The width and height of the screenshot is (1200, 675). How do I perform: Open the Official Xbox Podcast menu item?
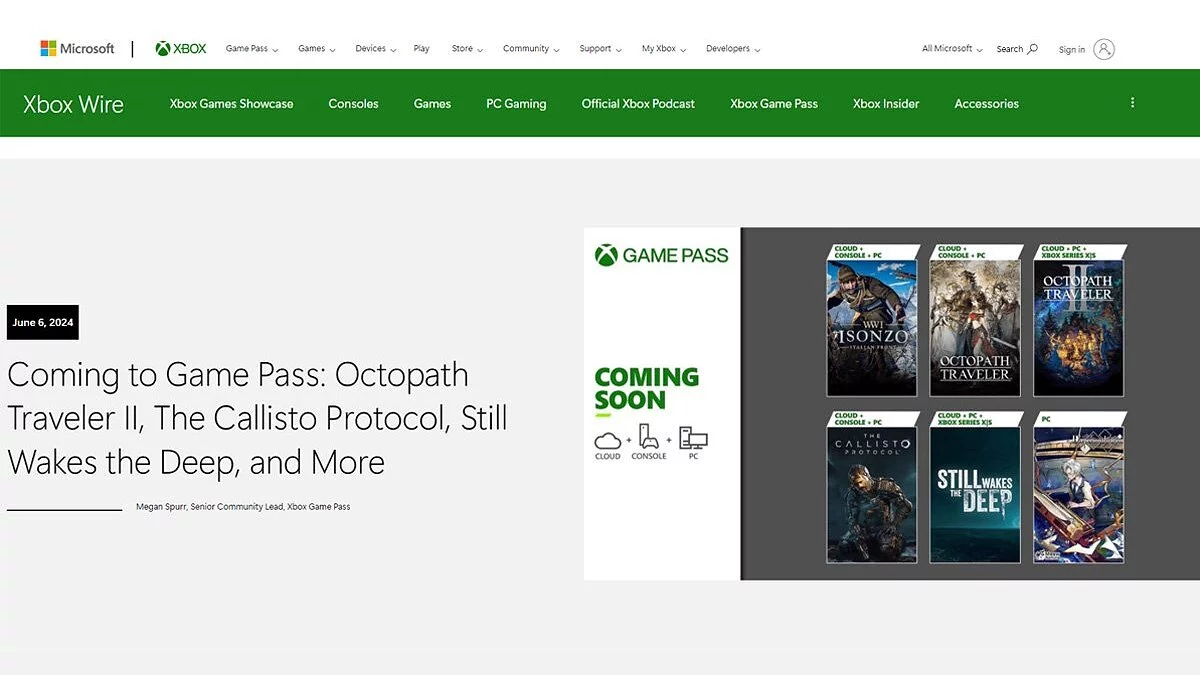(638, 104)
